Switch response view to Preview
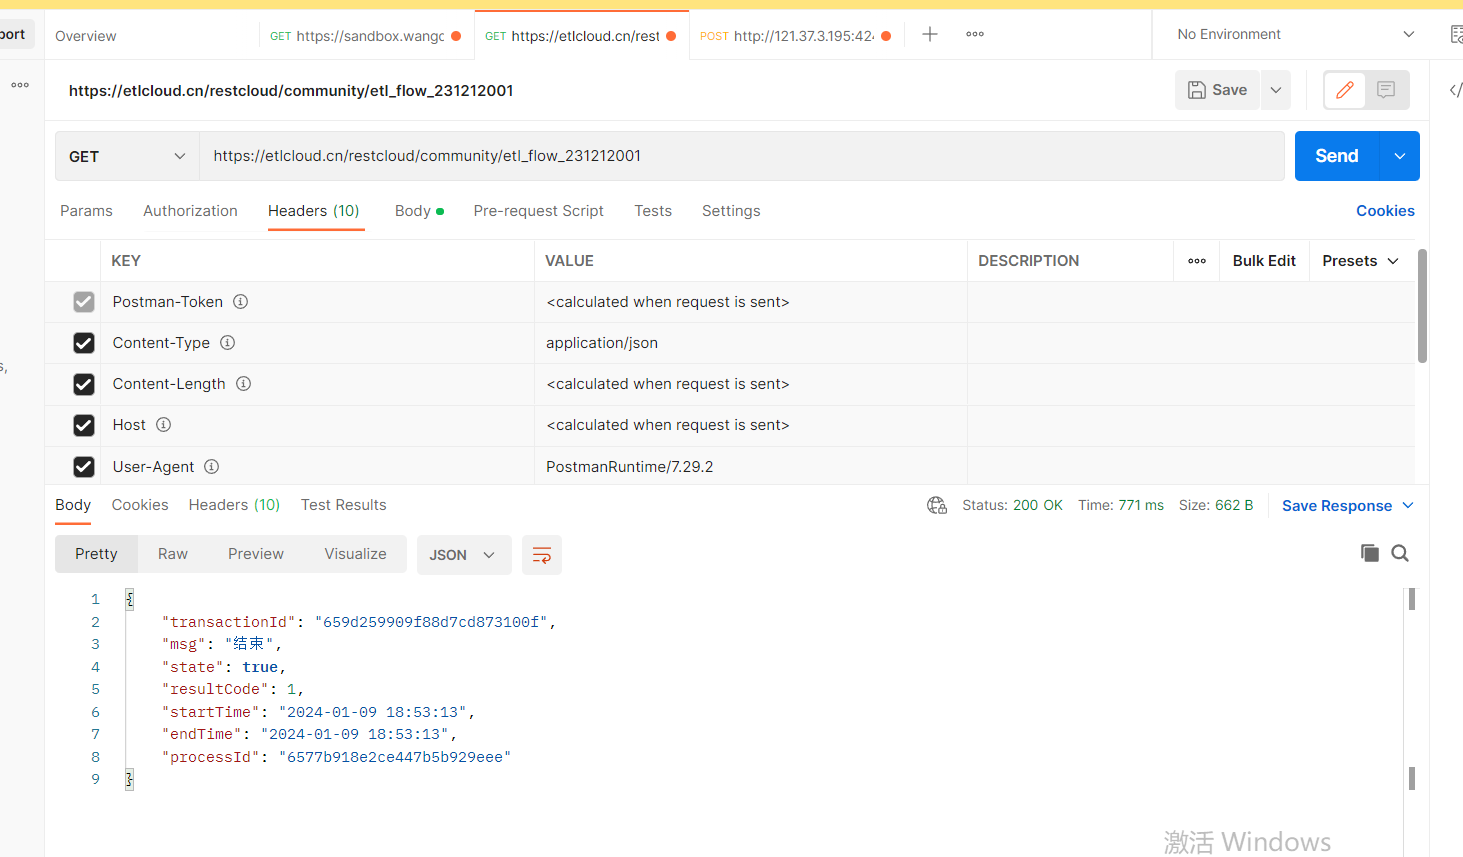Viewport: 1463px width, 857px height. pyautogui.click(x=256, y=554)
